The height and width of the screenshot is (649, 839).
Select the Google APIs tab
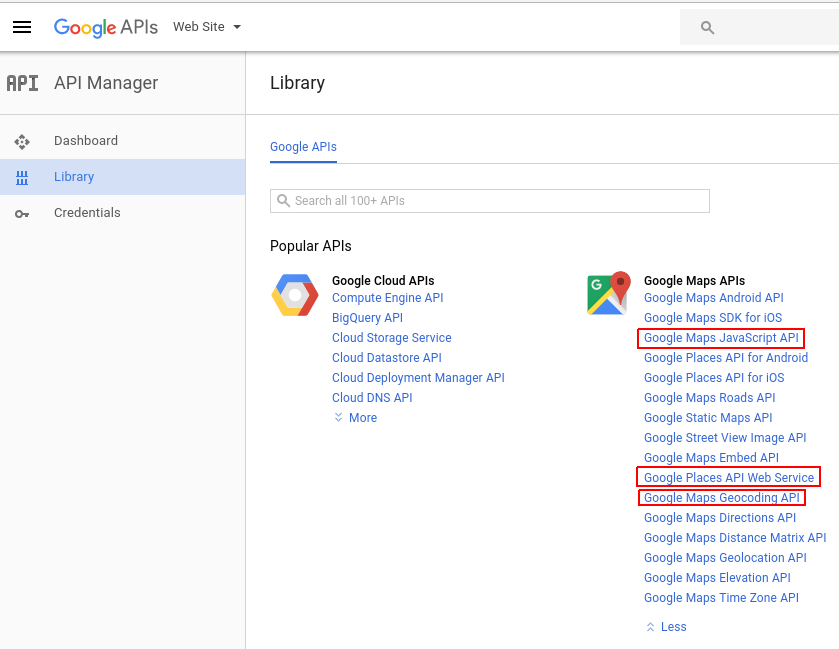pyautogui.click(x=303, y=147)
